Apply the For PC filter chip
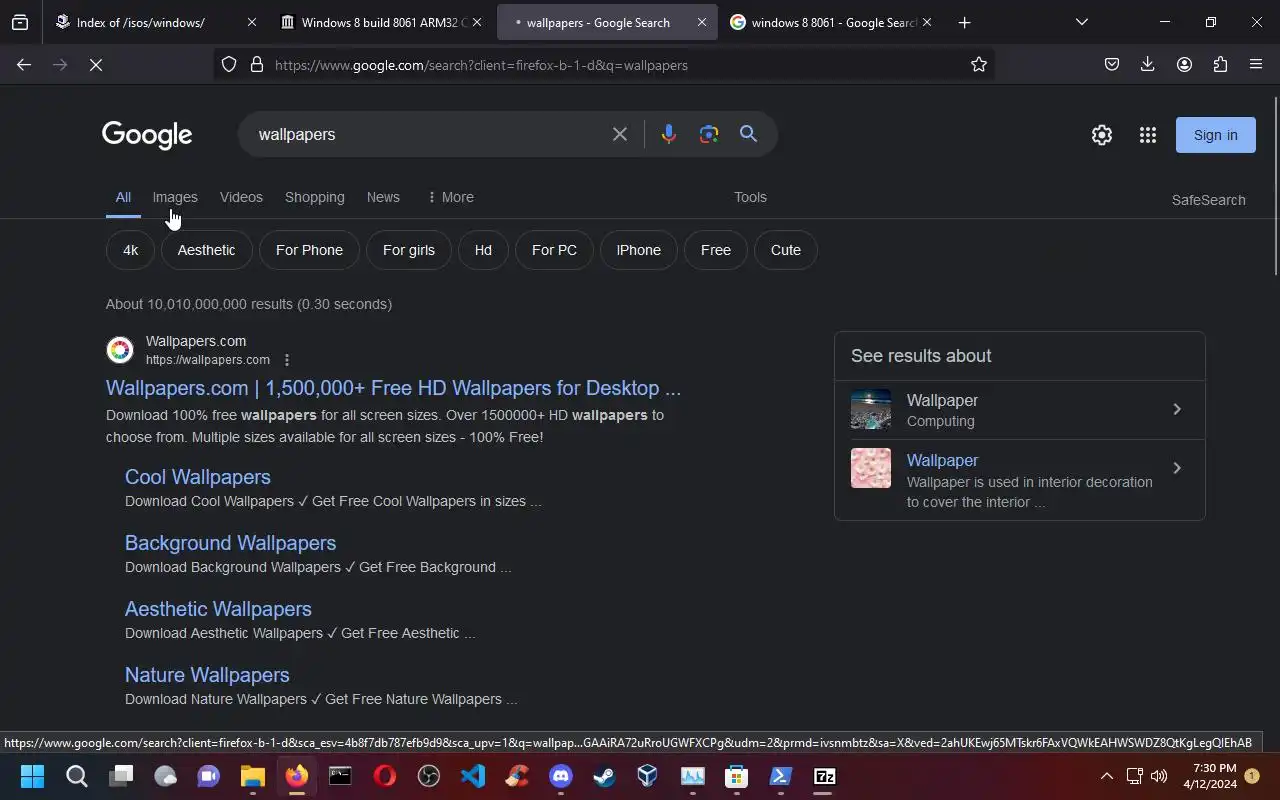Screen dimensions: 1280x800 [554, 250]
